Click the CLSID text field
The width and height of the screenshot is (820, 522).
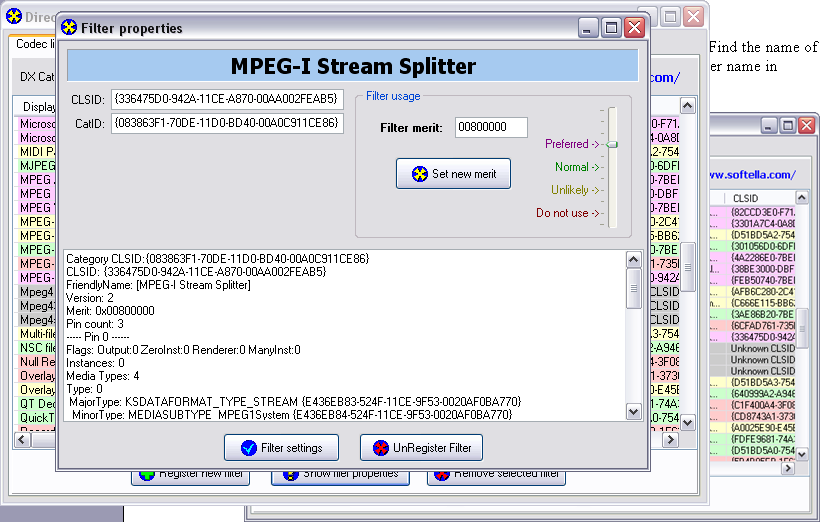click(227, 99)
